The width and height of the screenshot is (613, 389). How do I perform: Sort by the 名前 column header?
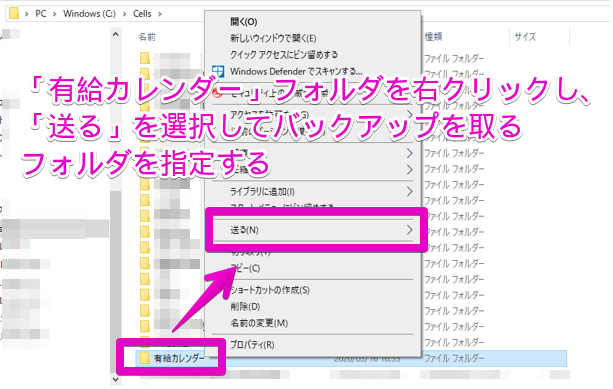(147, 37)
